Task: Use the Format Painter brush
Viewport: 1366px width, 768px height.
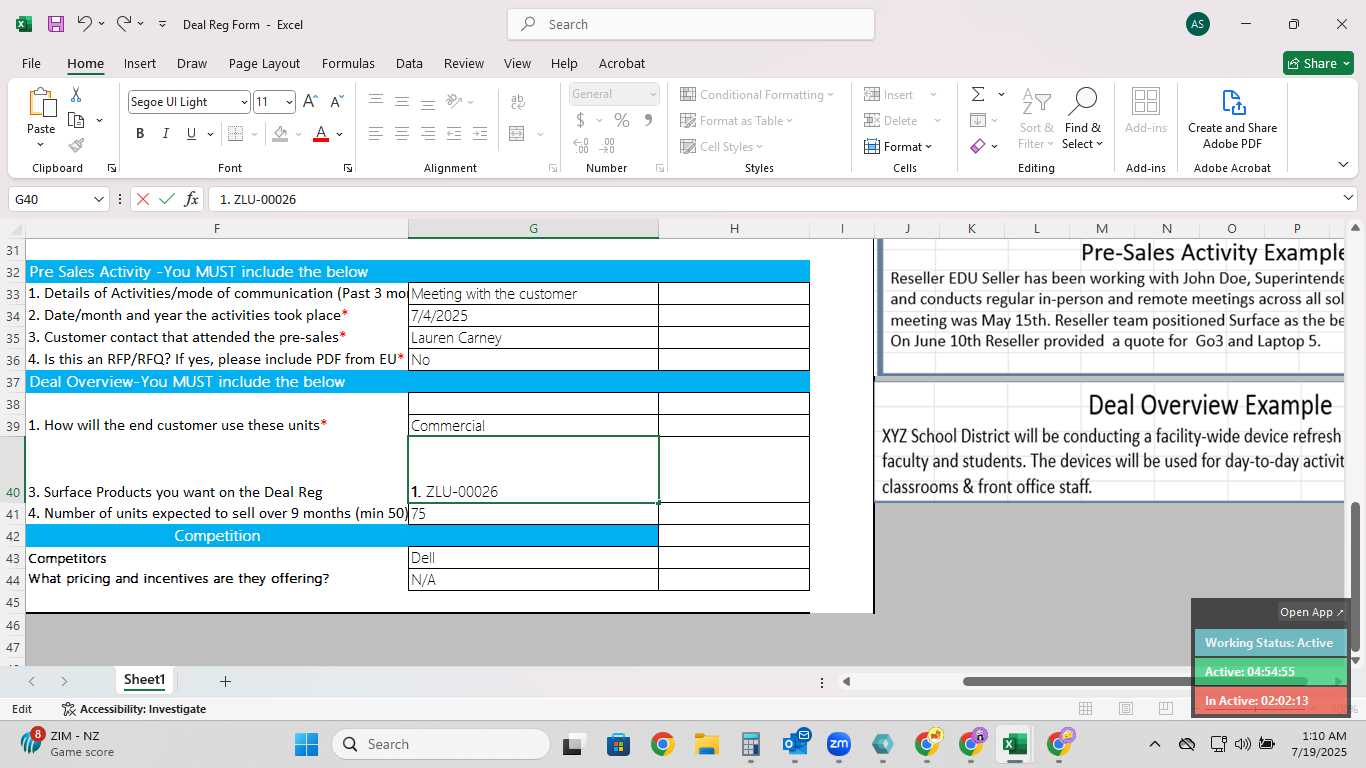Action: click(76, 145)
